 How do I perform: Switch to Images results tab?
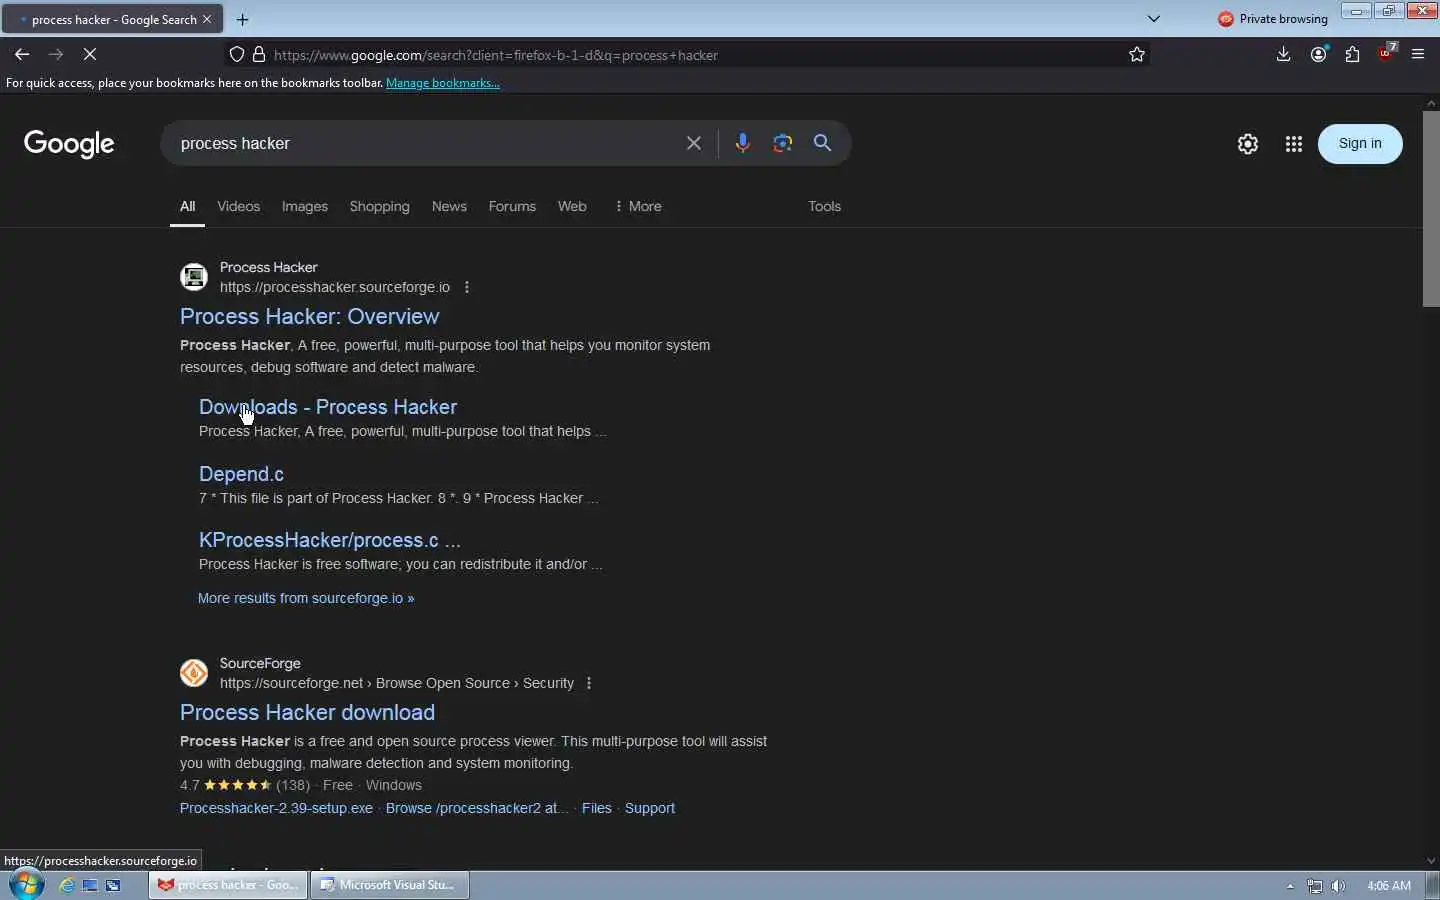tap(305, 206)
